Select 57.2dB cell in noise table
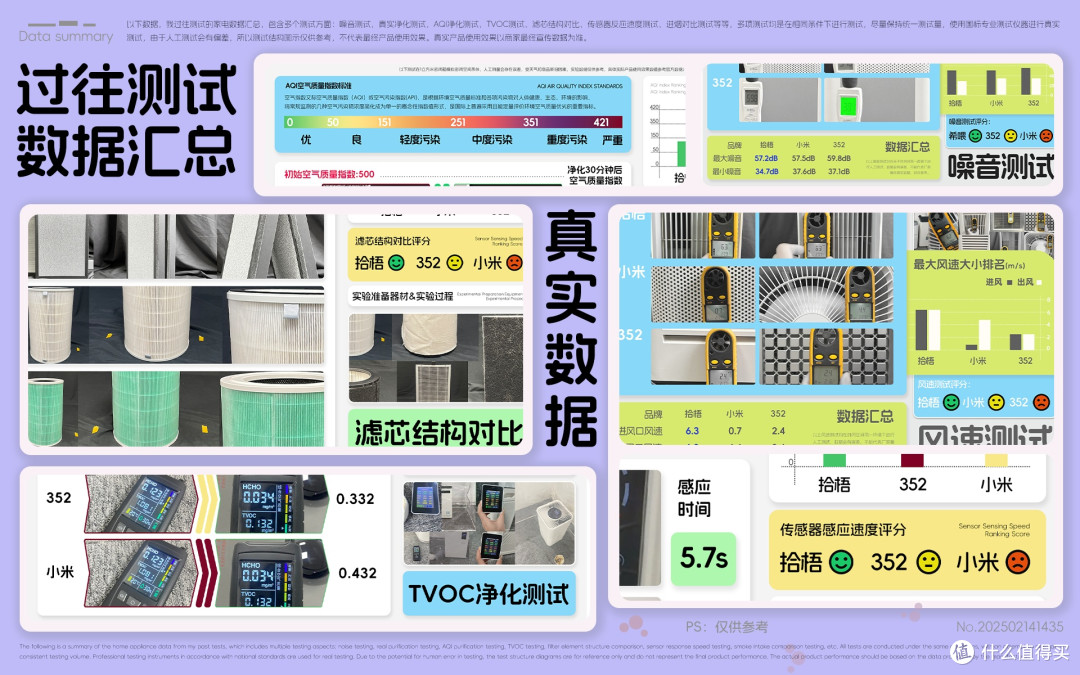Viewport: 1080px width, 675px height. coord(766,158)
